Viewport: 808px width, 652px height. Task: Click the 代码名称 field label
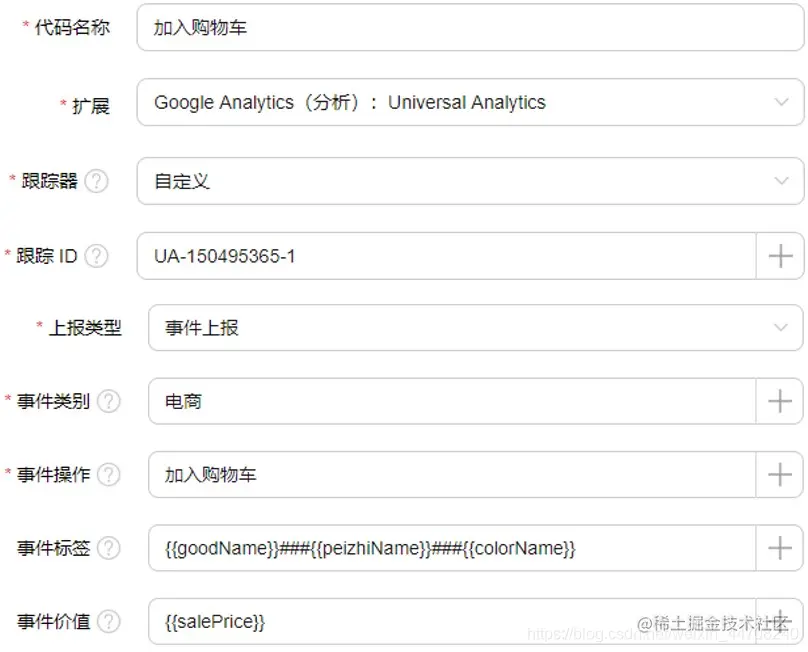tap(72, 27)
